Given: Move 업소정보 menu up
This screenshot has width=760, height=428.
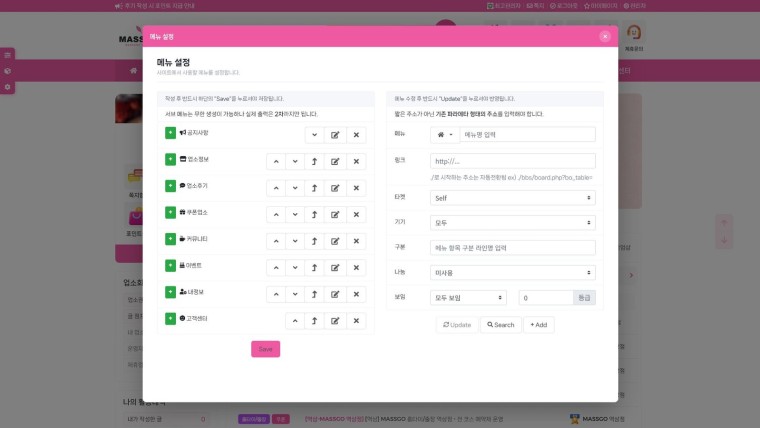Looking at the screenshot, I should 276,161.
